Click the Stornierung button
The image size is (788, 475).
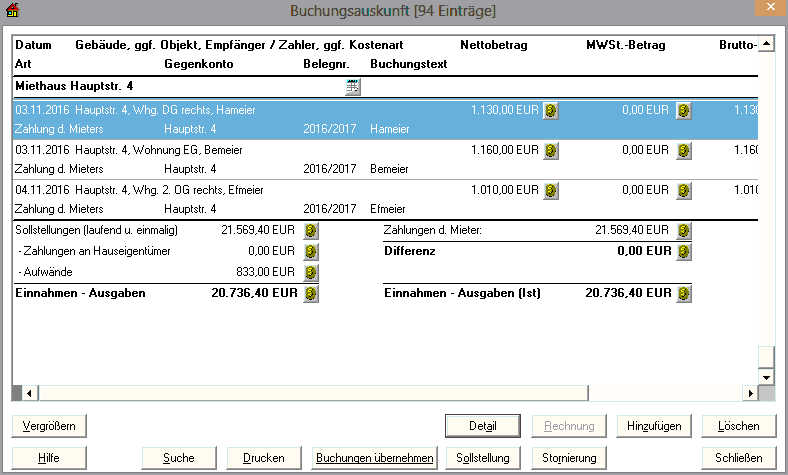568,458
